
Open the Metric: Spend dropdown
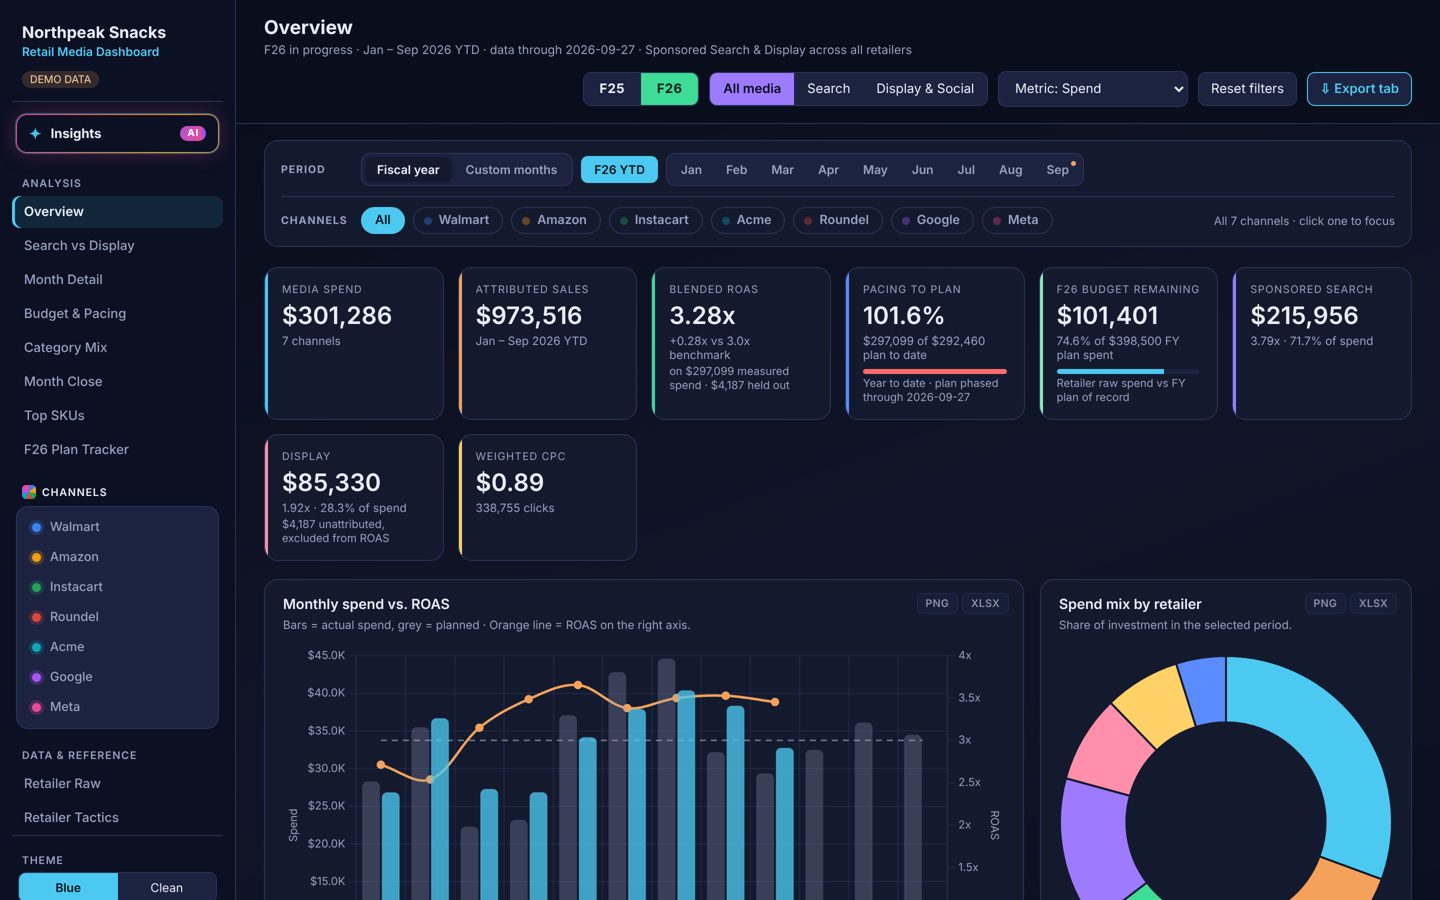pos(1093,89)
